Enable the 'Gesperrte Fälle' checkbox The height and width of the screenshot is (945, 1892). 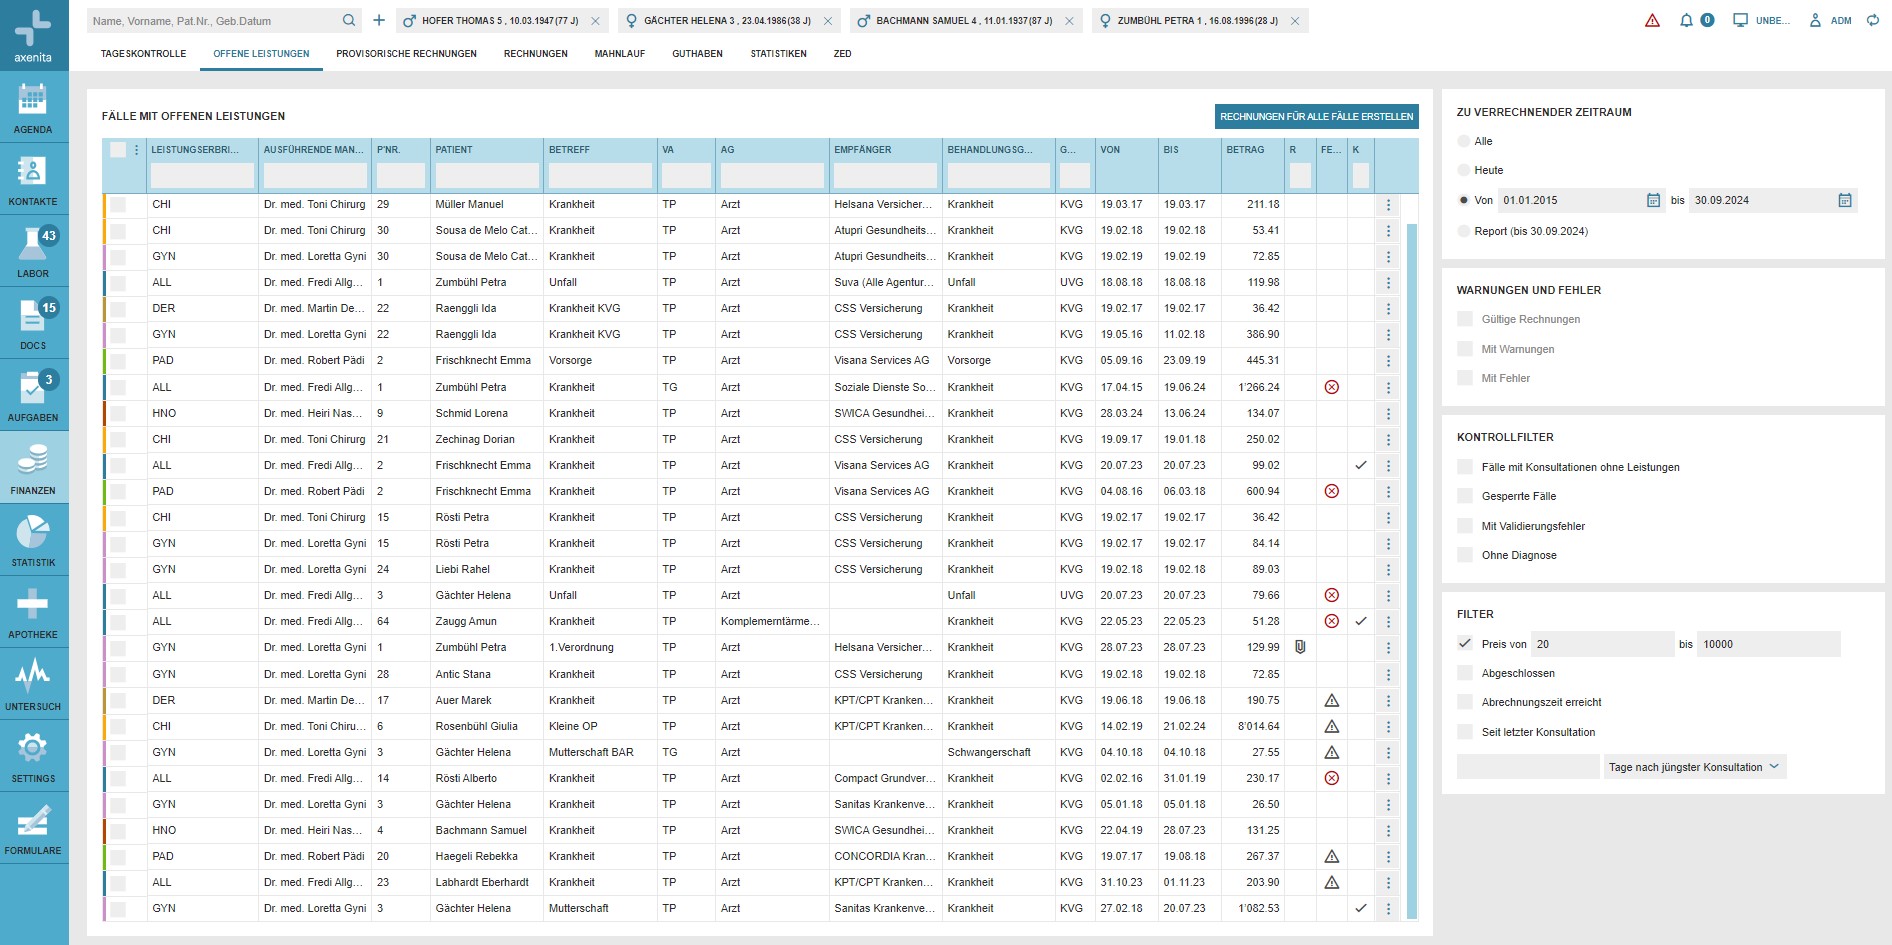click(x=1465, y=496)
